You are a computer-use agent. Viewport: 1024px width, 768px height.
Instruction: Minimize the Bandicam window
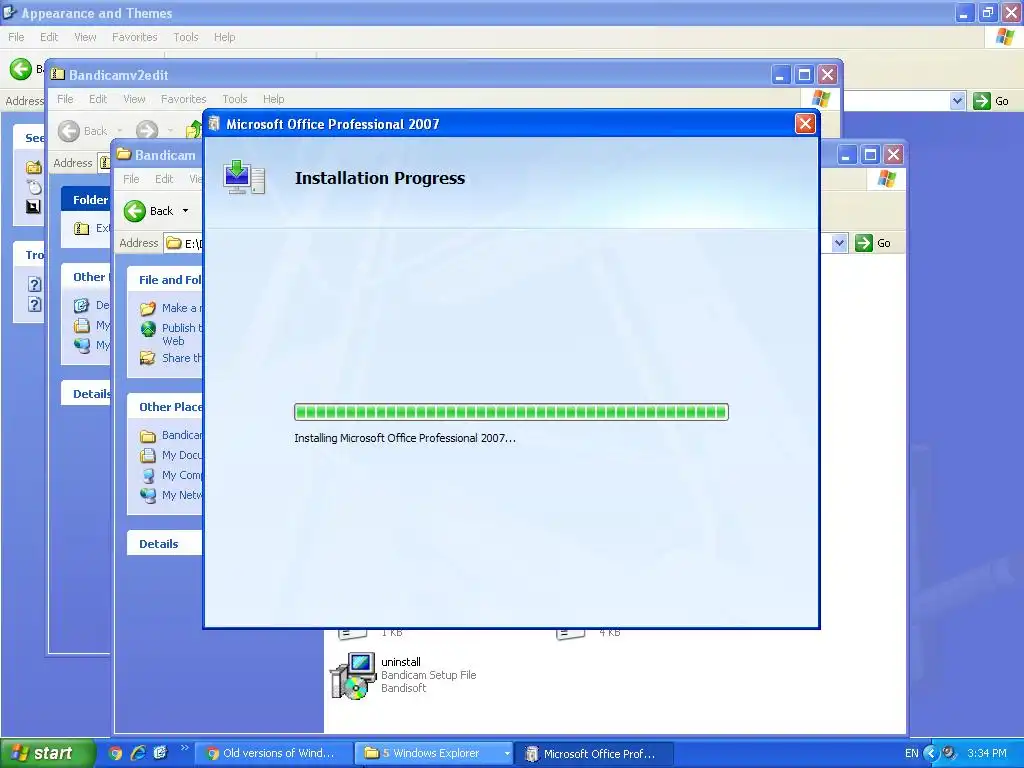(846, 155)
